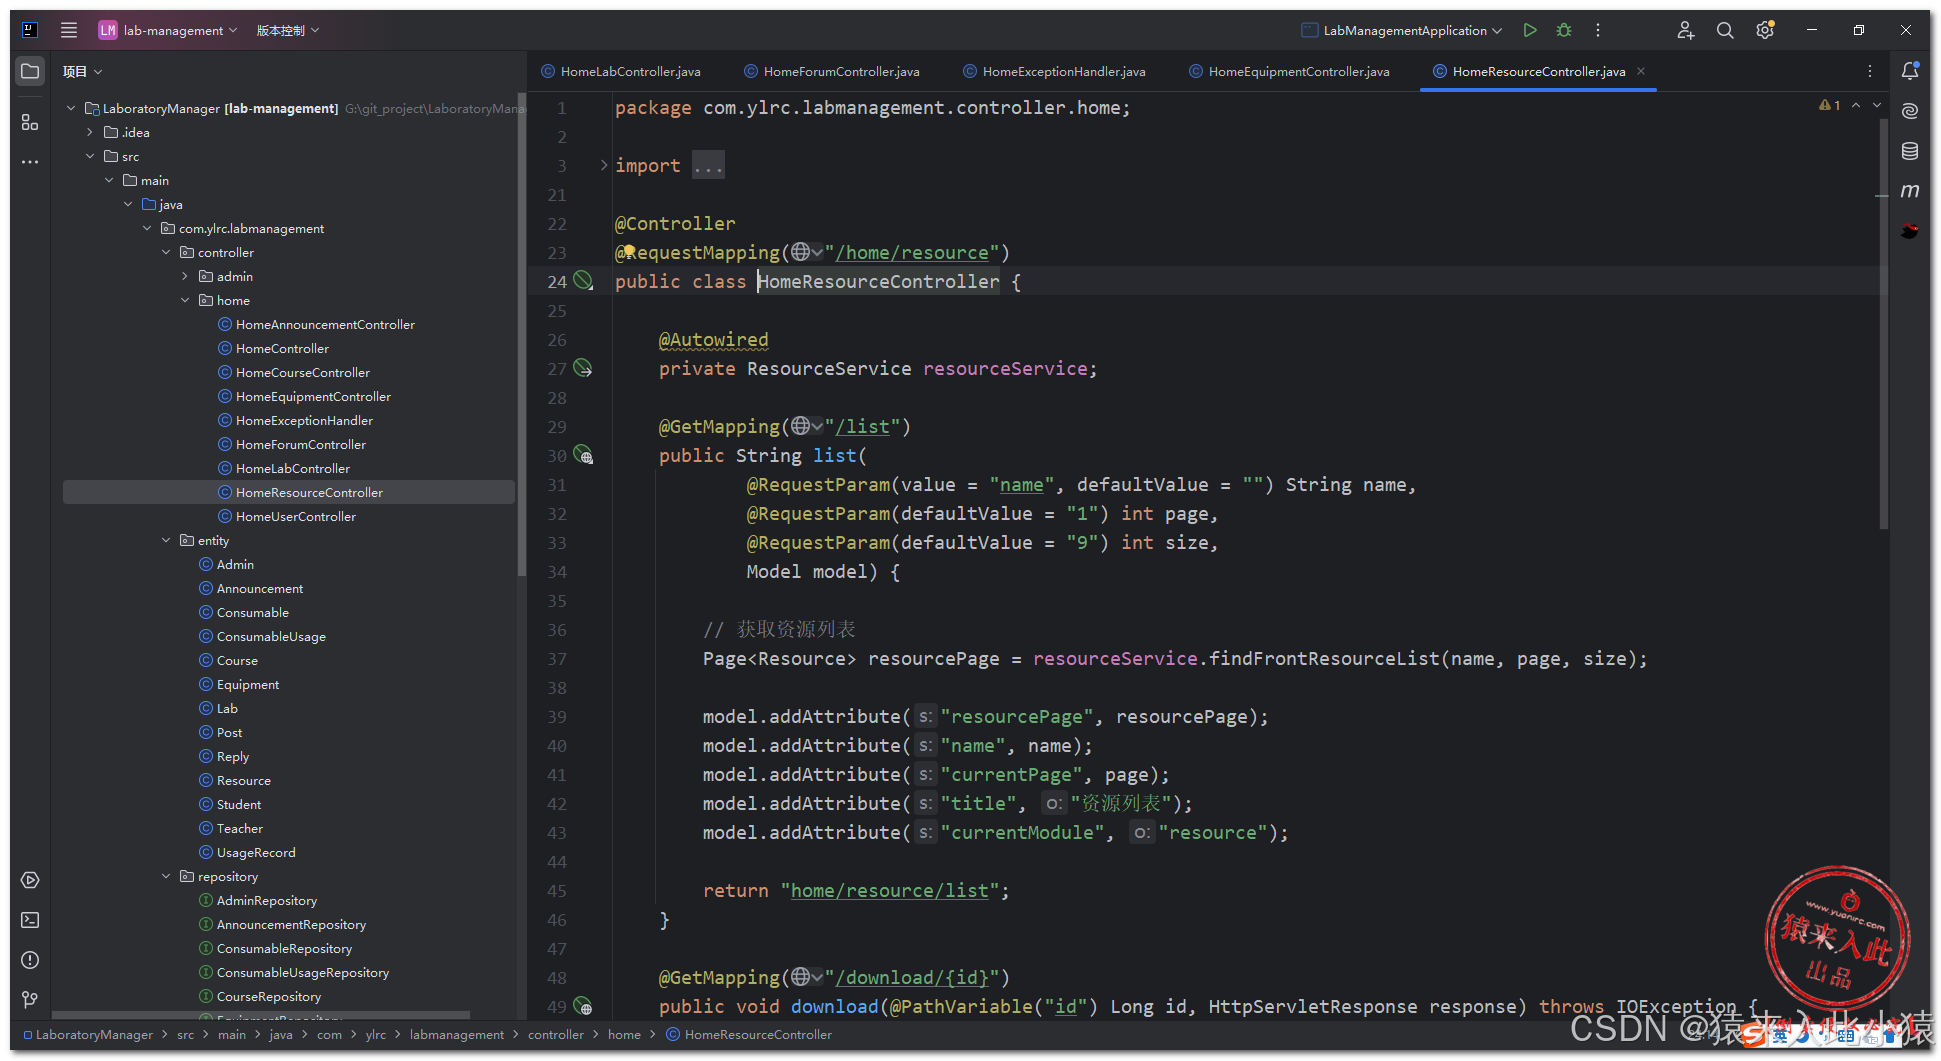Viewport: 1941px width, 1061px height.
Task: Open IDE settings gear
Action: click(1765, 30)
